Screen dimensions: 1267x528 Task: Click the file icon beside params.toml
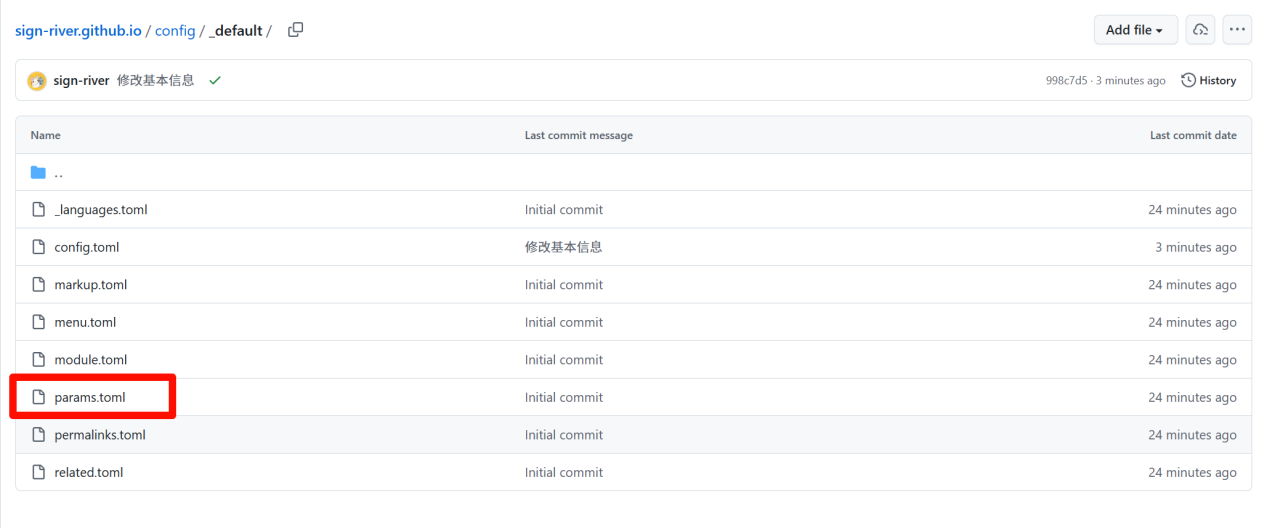[x=38, y=397]
